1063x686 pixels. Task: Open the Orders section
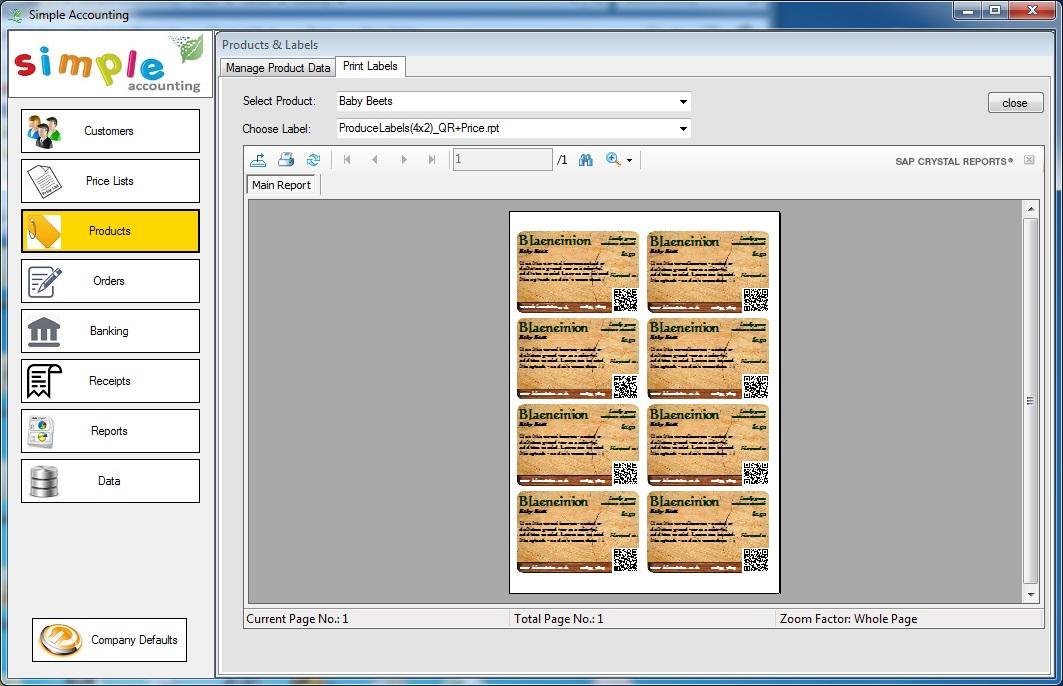(111, 281)
